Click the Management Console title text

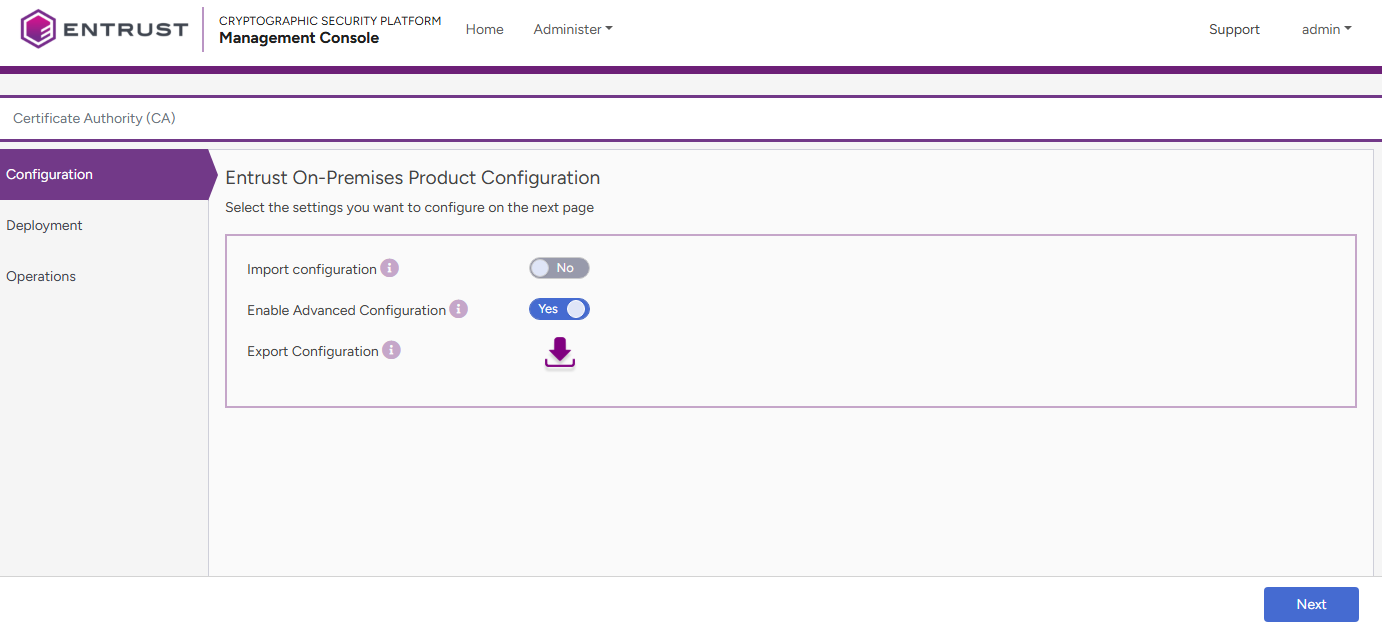[299, 38]
